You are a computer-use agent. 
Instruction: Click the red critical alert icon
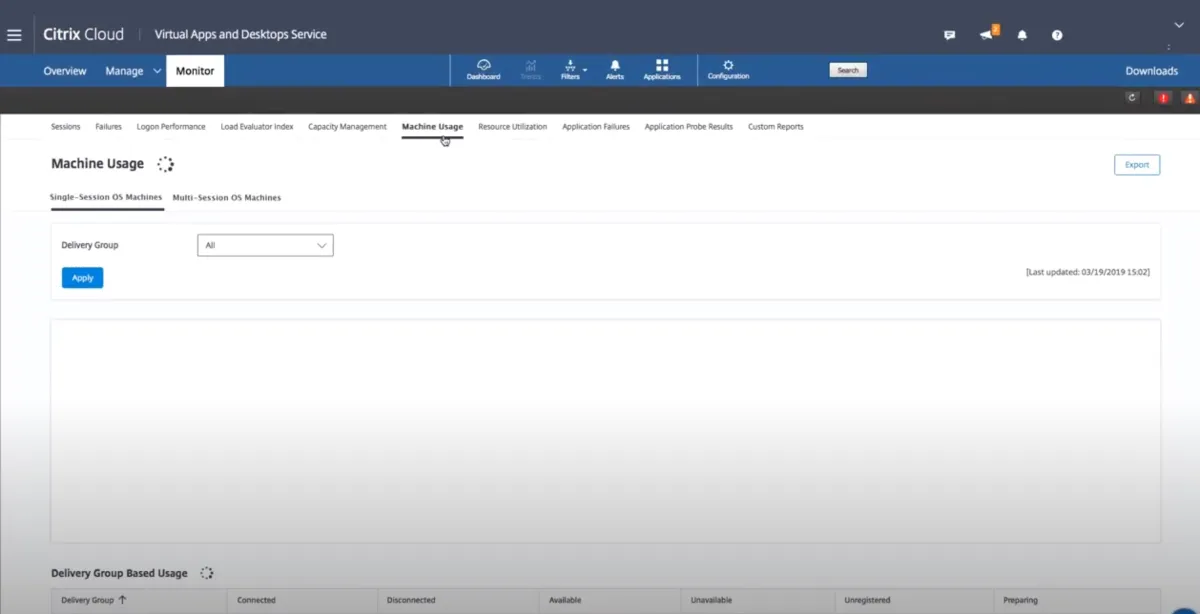[x=1163, y=98]
